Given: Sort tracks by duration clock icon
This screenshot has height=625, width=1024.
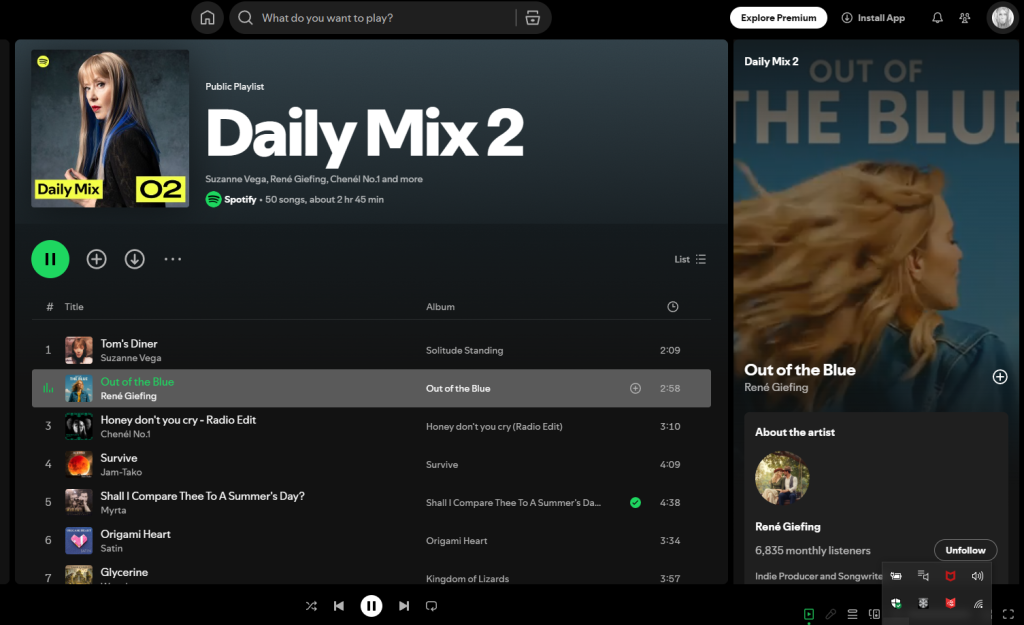Looking at the screenshot, I should coord(673,307).
